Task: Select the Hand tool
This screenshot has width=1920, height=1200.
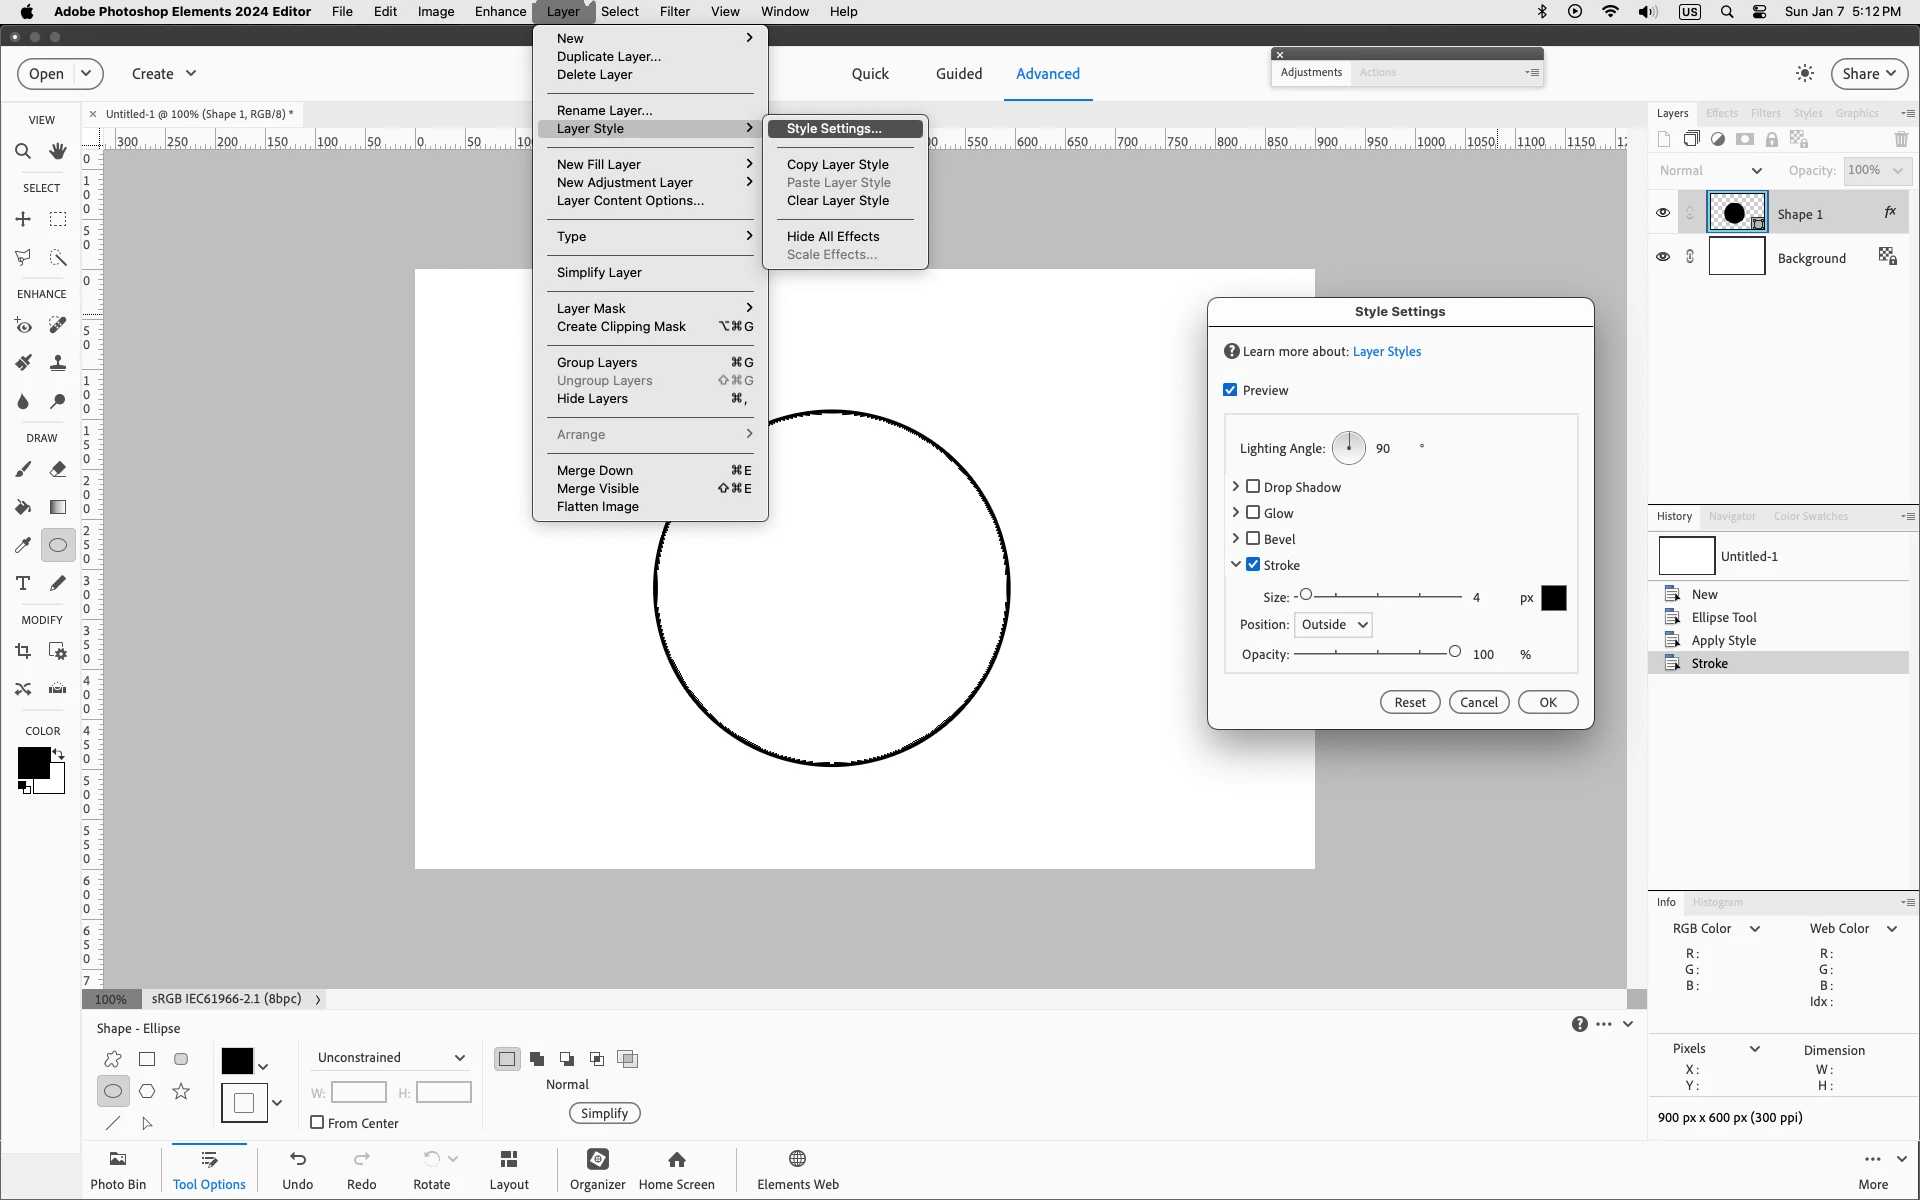Action: pos(58,151)
